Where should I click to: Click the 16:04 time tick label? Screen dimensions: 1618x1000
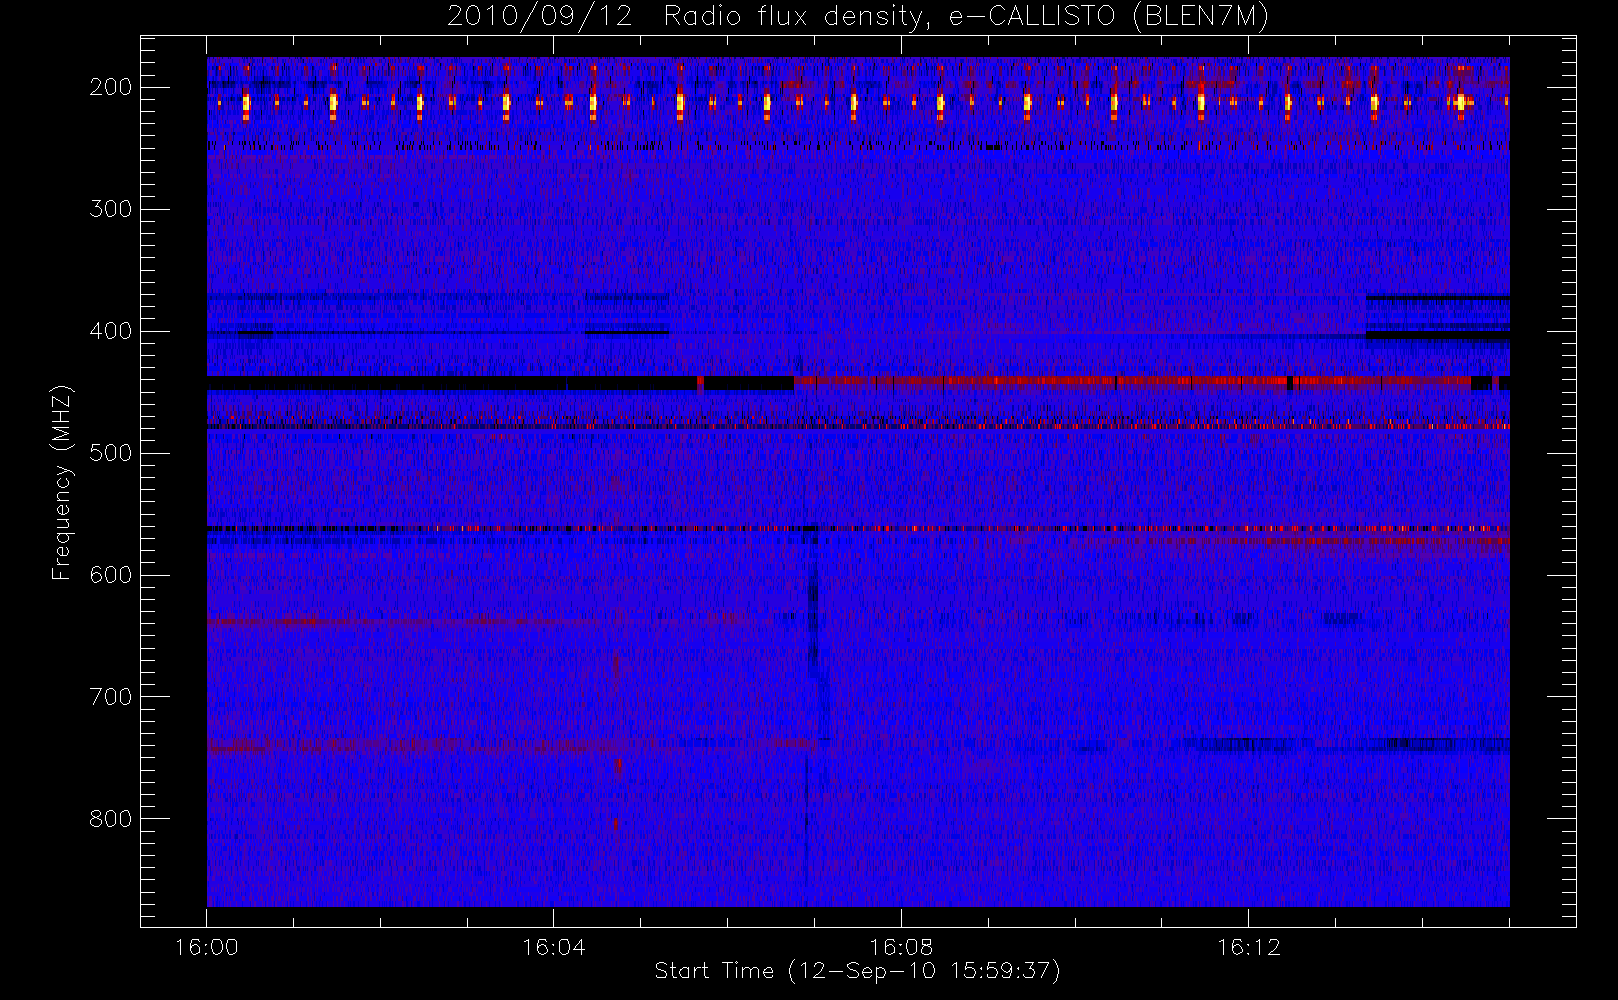tap(554, 947)
